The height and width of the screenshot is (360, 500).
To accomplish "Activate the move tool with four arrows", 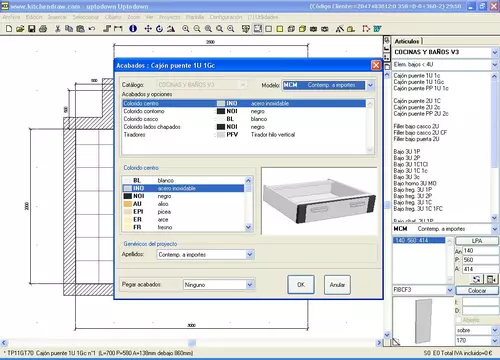I will tap(148, 29).
